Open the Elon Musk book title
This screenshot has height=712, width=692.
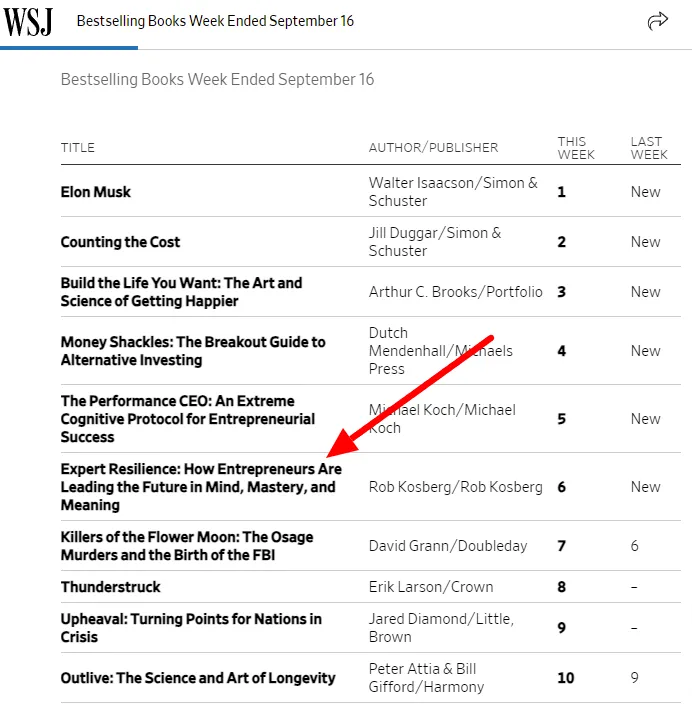click(96, 192)
